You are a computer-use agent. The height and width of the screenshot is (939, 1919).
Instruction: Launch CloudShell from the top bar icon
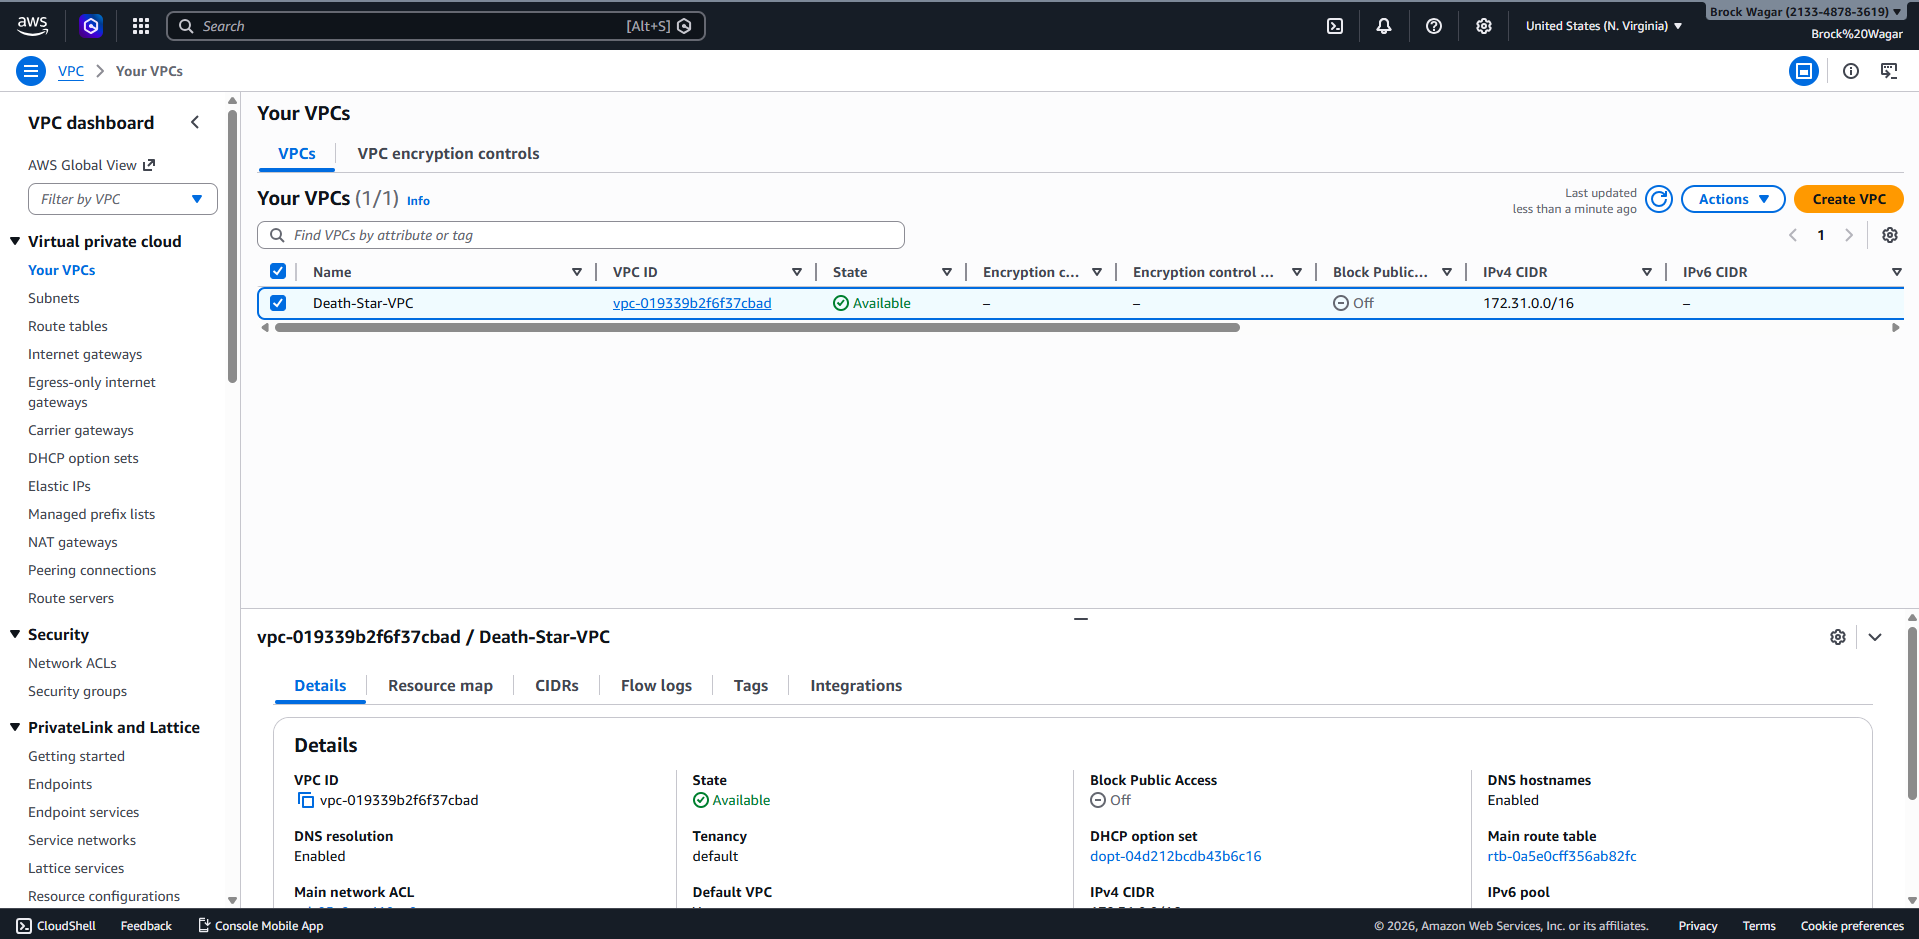coord(1335,26)
